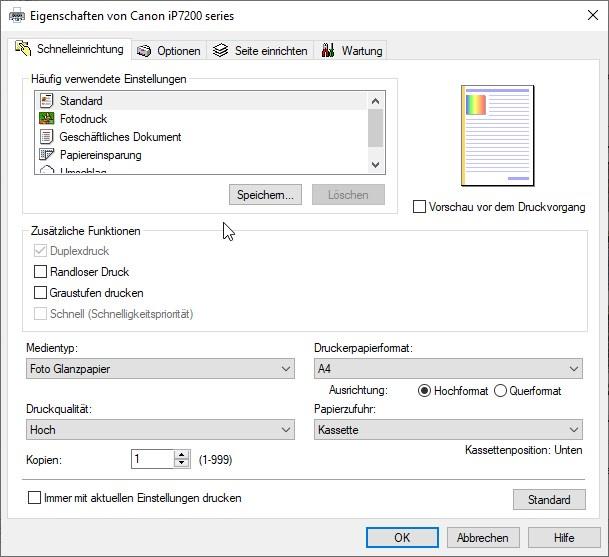Viewport: 609px width, 557px height.
Task: Click Abbrechen to cancel
Action: pos(483,538)
